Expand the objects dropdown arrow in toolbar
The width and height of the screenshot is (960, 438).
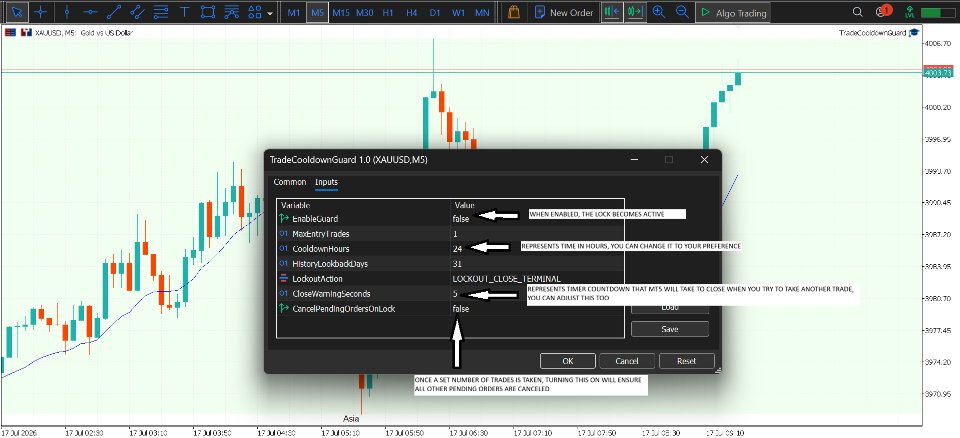click(x=270, y=13)
